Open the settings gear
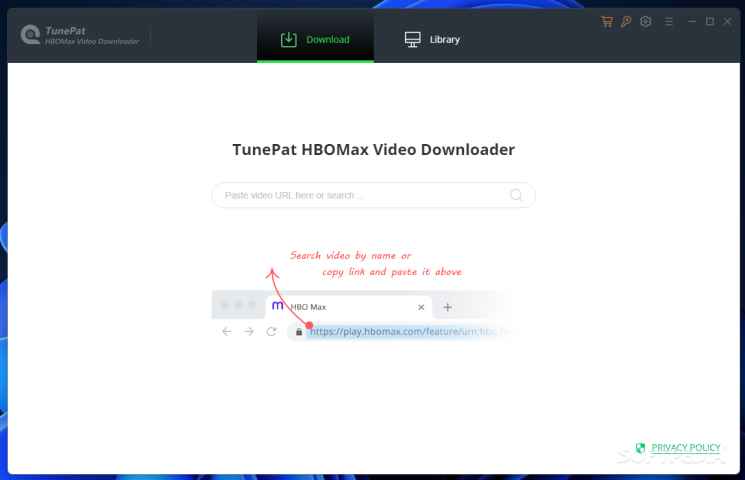Screen dimensions: 745x480 coord(646,21)
